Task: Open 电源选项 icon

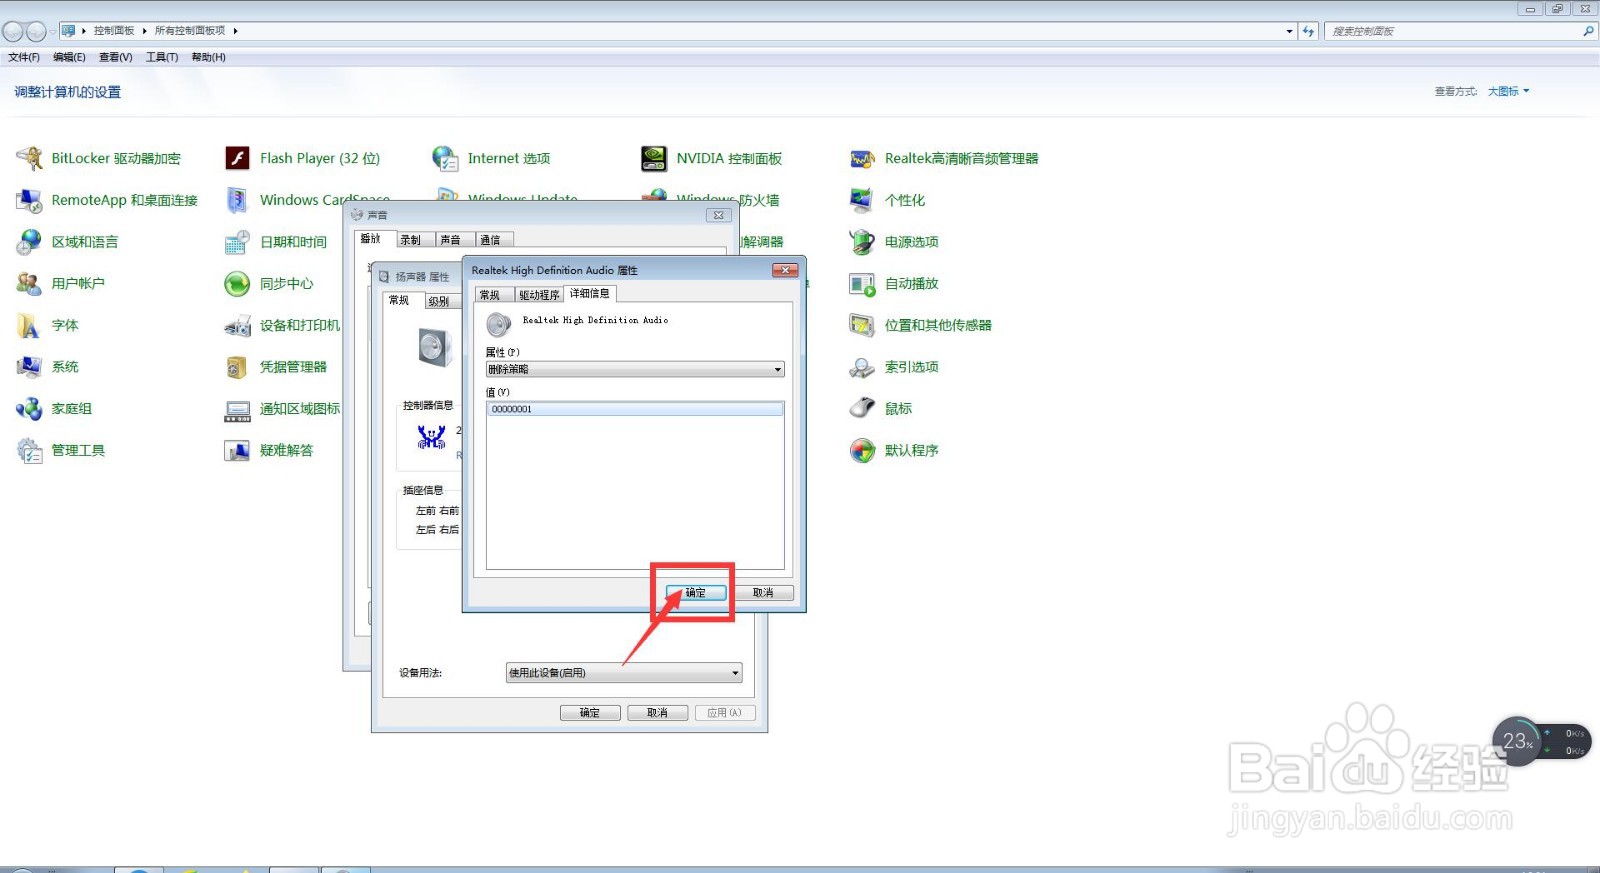Action: (x=862, y=242)
